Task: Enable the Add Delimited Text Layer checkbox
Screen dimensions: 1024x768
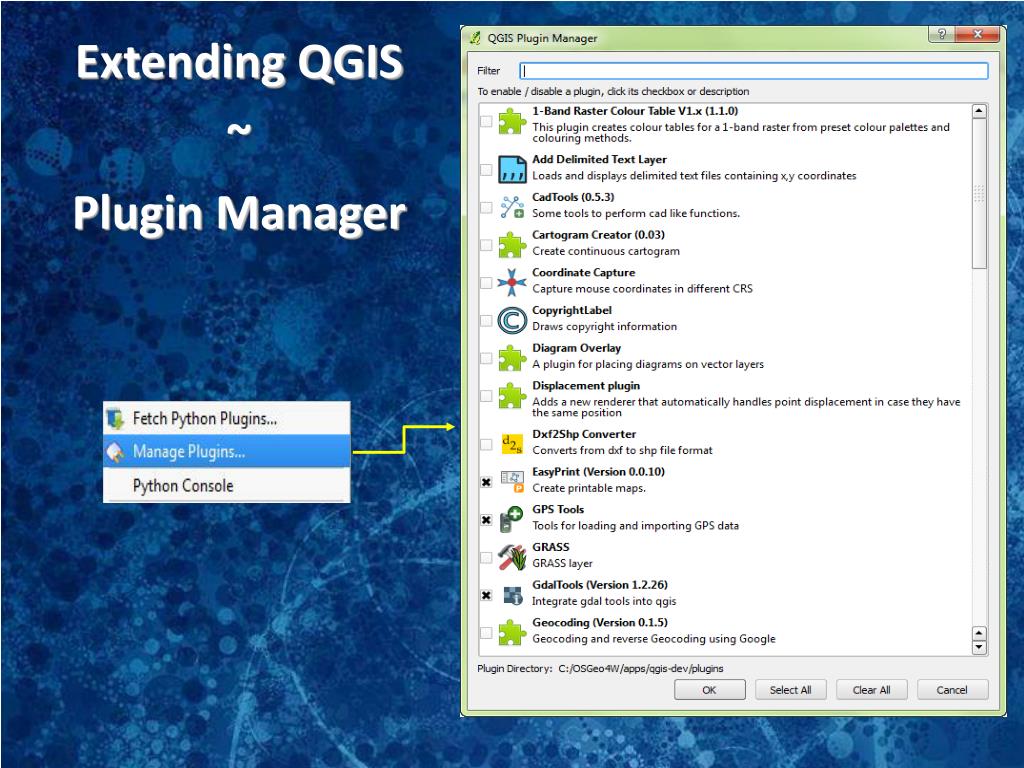Action: coord(486,170)
